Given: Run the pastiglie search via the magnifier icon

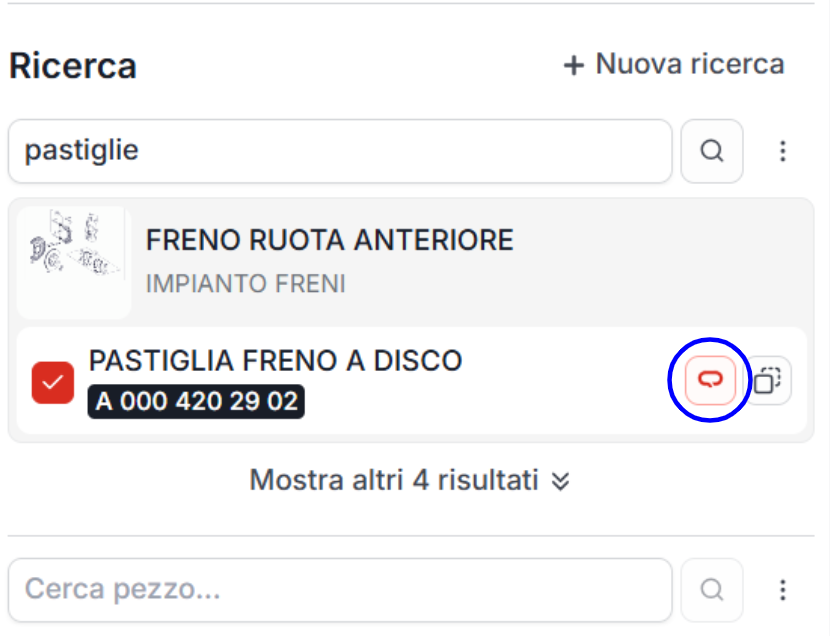Looking at the screenshot, I should click(711, 151).
